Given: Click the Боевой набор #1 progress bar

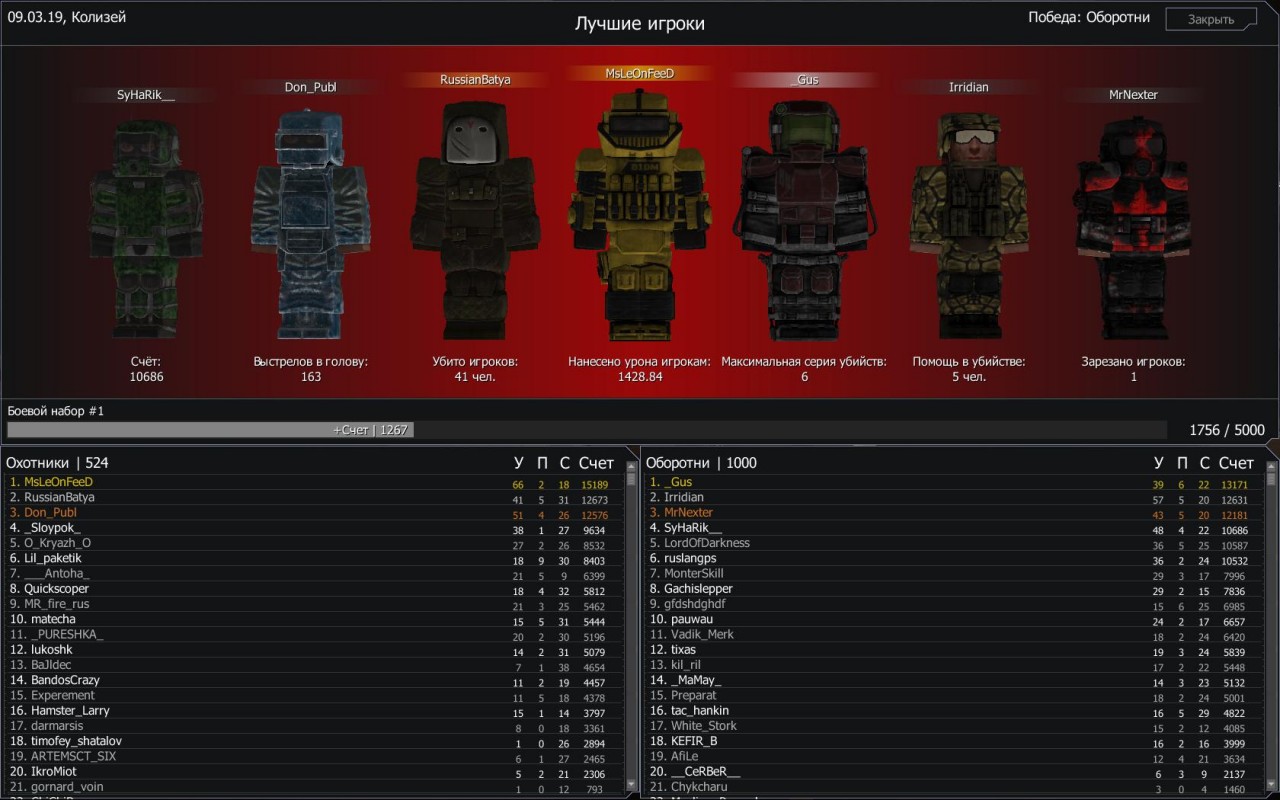Looking at the screenshot, I should tap(586, 430).
